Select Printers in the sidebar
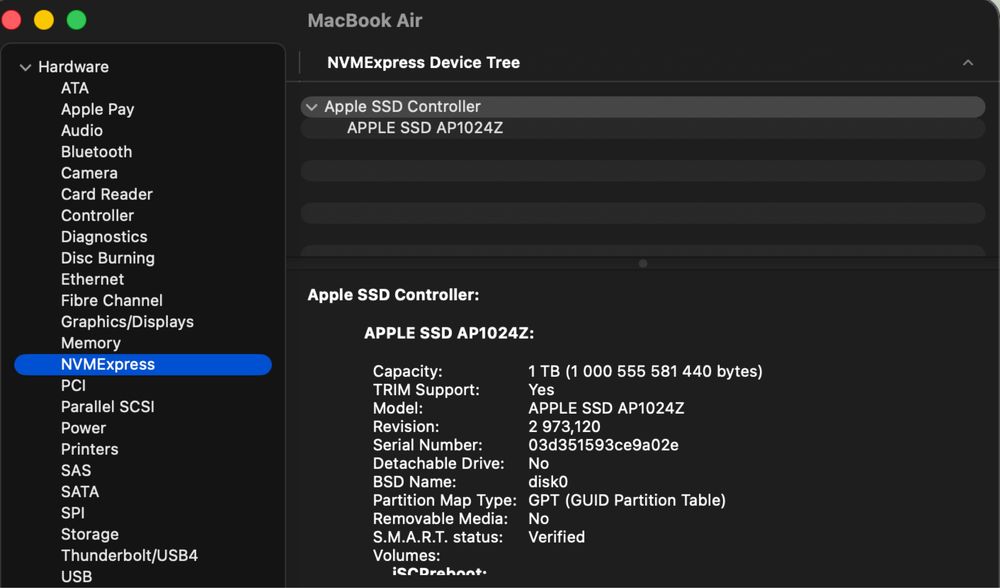The width and height of the screenshot is (1000, 588). coord(89,449)
